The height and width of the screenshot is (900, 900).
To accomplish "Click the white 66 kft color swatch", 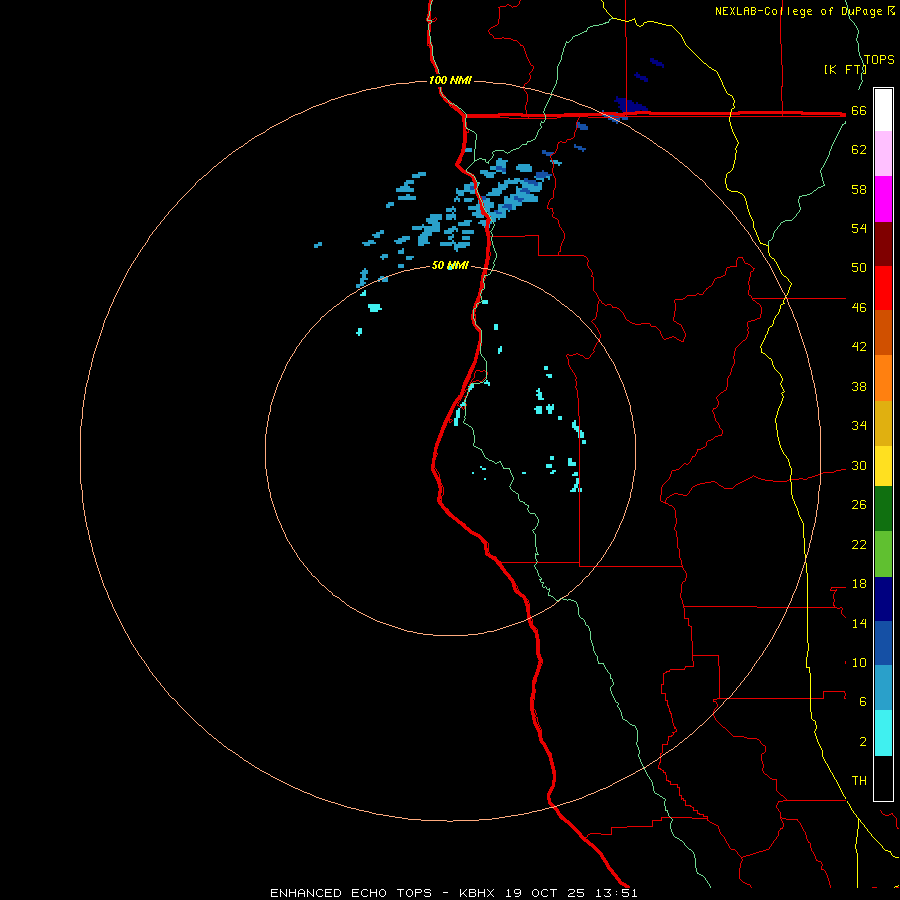I will pos(883,110).
